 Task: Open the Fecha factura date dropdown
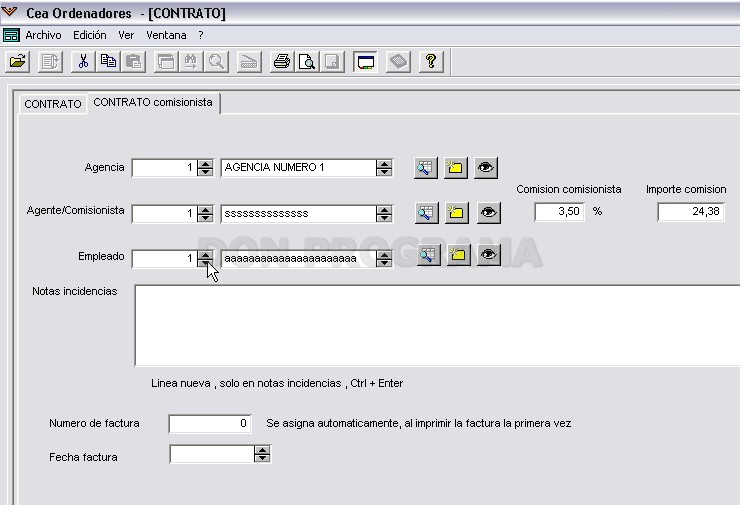click(262, 454)
